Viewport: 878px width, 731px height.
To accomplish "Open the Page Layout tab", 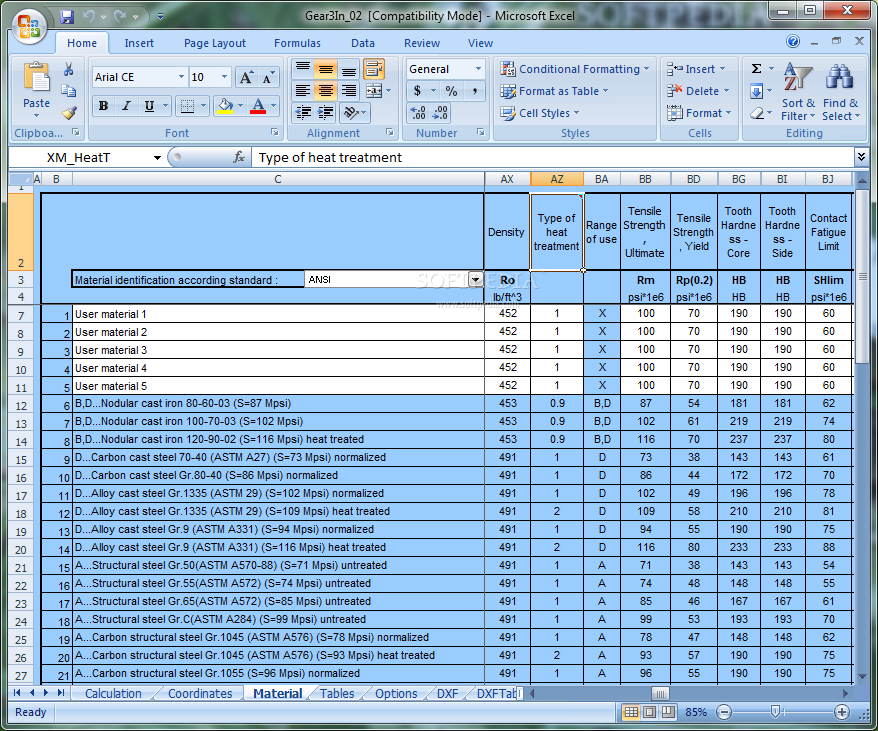I will coord(214,43).
